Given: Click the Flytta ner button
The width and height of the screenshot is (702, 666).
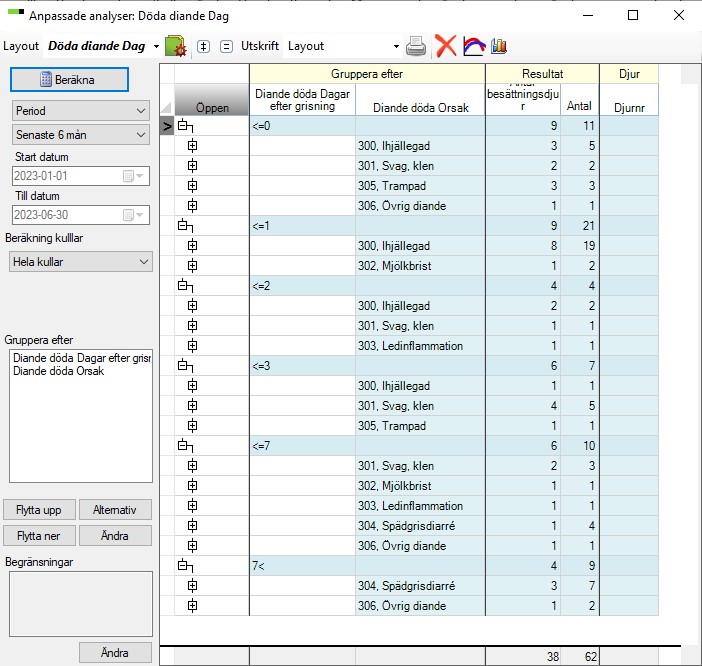Looking at the screenshot, I should point(39,536).
